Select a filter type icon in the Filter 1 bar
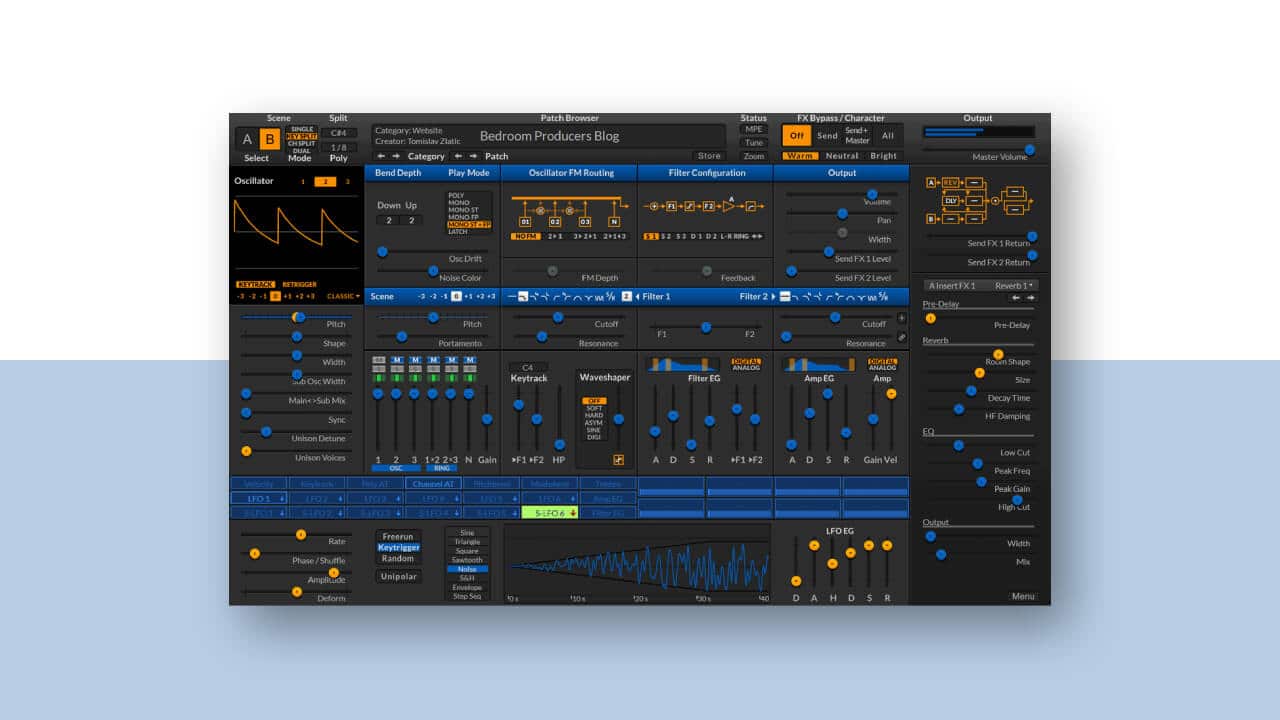Viewport: 1280px width, 720px height. pyautogui.click(x=522, y=296)
